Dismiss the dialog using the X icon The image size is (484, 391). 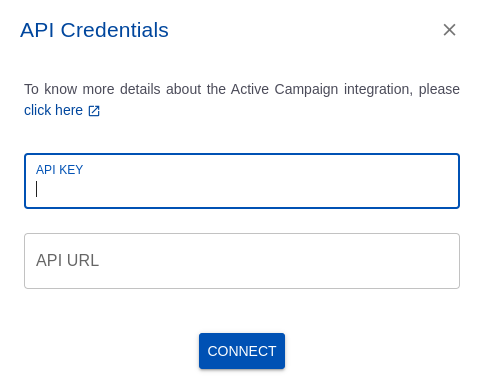(x=449, y=30)
